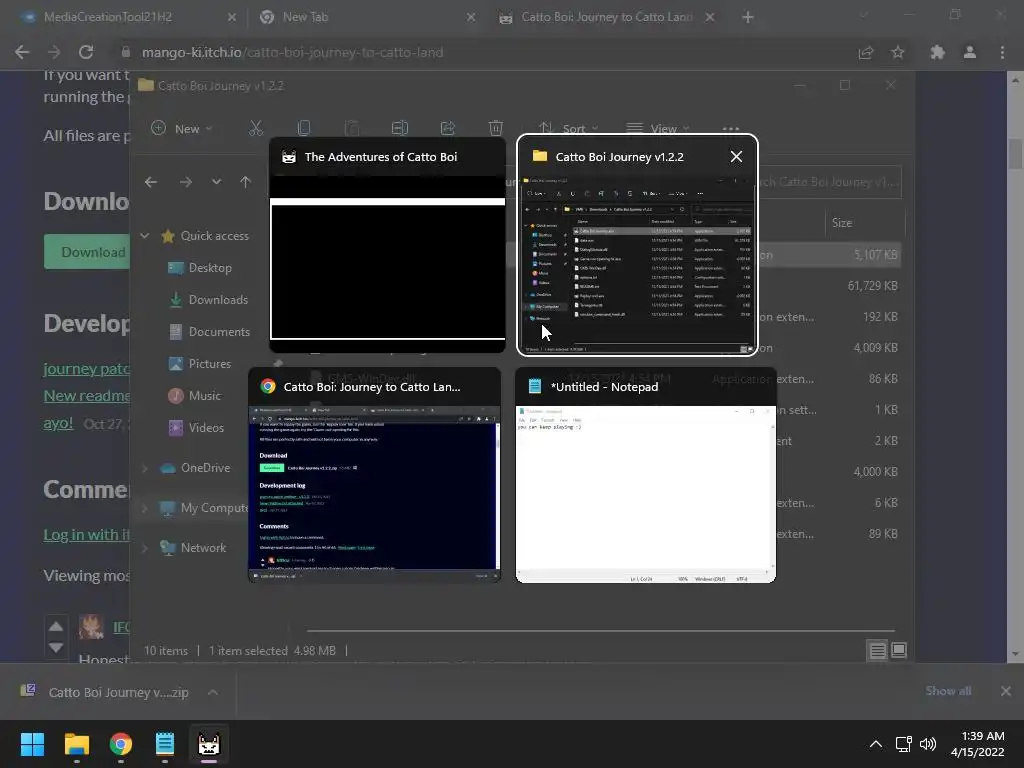
Task: Open New dropdown in File Explorer
Action: pyautogui.click(x=182, y=129)
